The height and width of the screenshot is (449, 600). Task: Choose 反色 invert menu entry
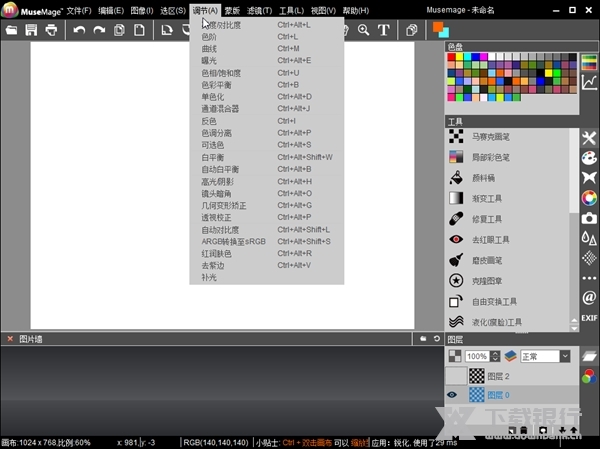click(x=267, y=121)
